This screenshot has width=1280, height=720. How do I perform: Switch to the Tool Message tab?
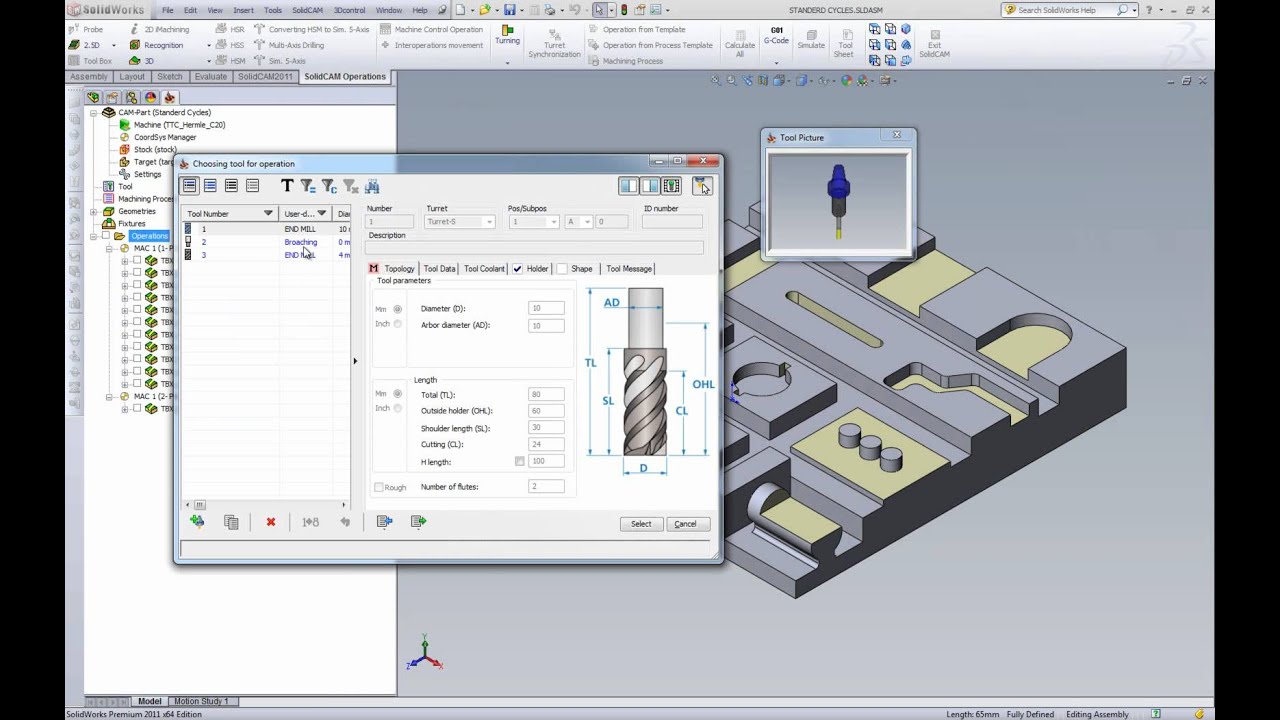click(x=629, y=268)
